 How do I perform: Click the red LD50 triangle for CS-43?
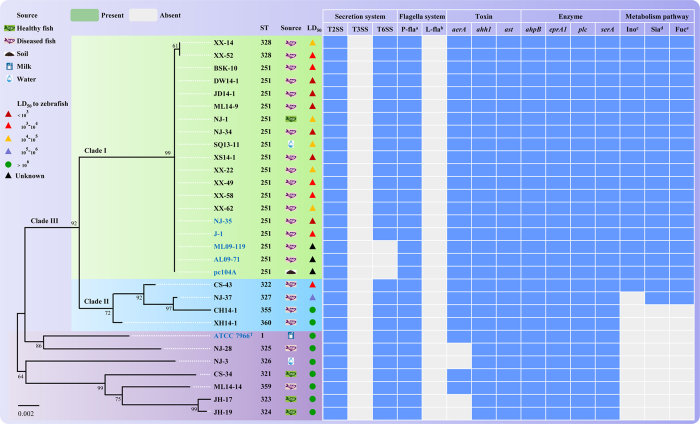click(x=312, y=285)
